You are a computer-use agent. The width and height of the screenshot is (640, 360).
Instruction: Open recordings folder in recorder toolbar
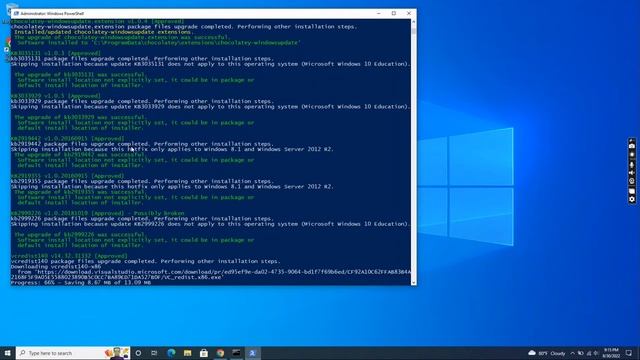point(632,191)
